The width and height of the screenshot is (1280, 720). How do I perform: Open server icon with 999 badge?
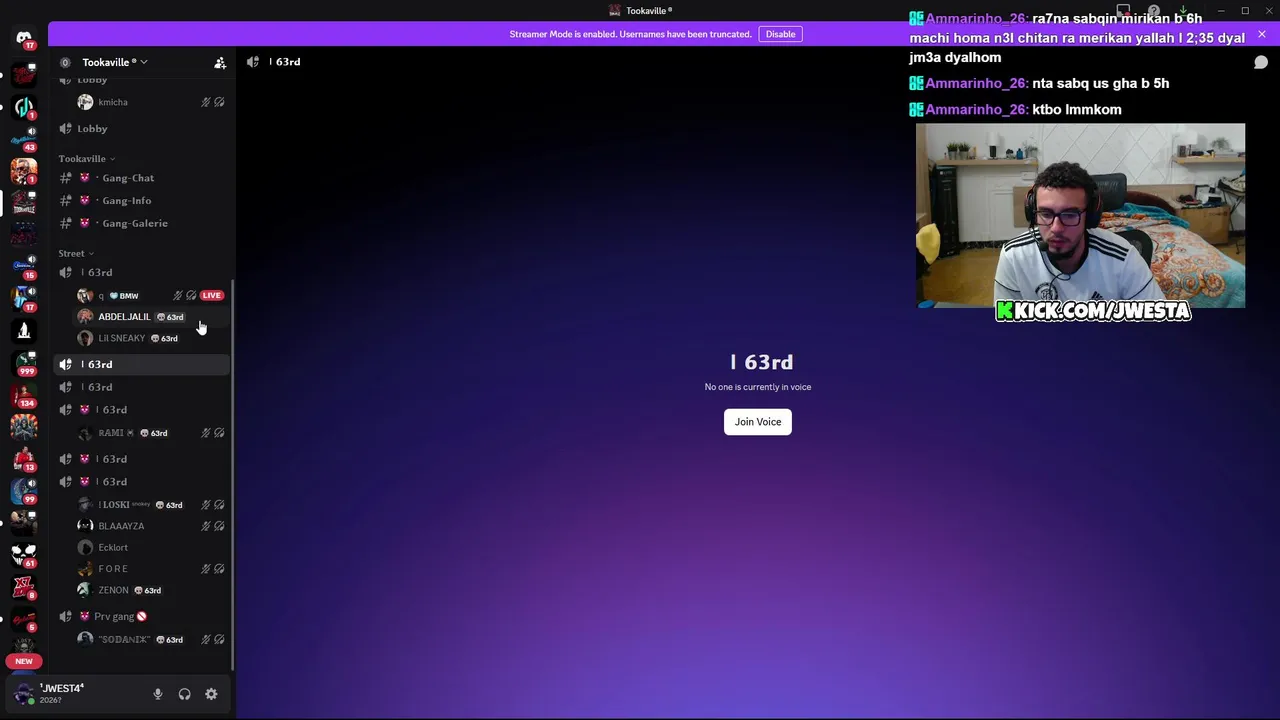pyautogui.click(x=24, y=362)
